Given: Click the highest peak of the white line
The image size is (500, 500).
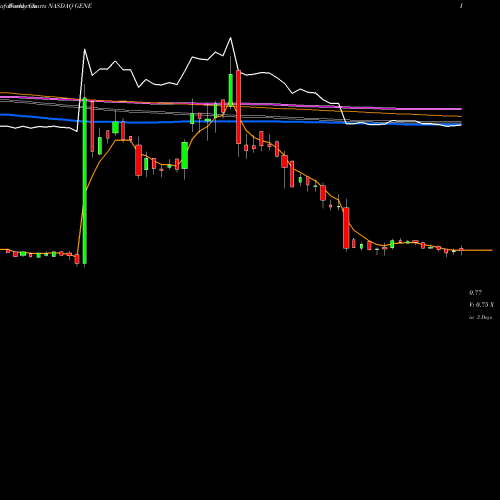Looking at the screenshot, I should point(231,38).
